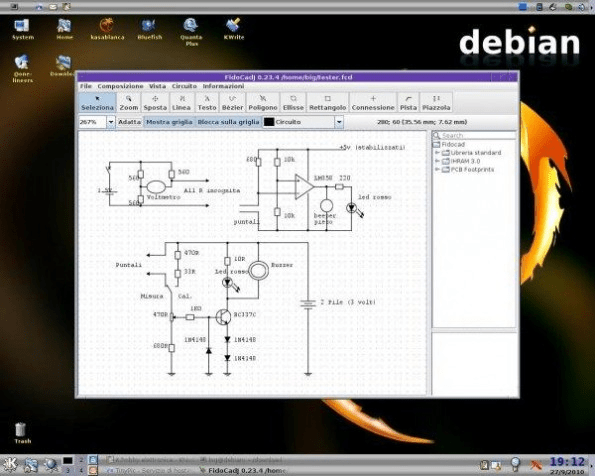
Task: Select the Testo text tool
Action: [x=207, y=103]
